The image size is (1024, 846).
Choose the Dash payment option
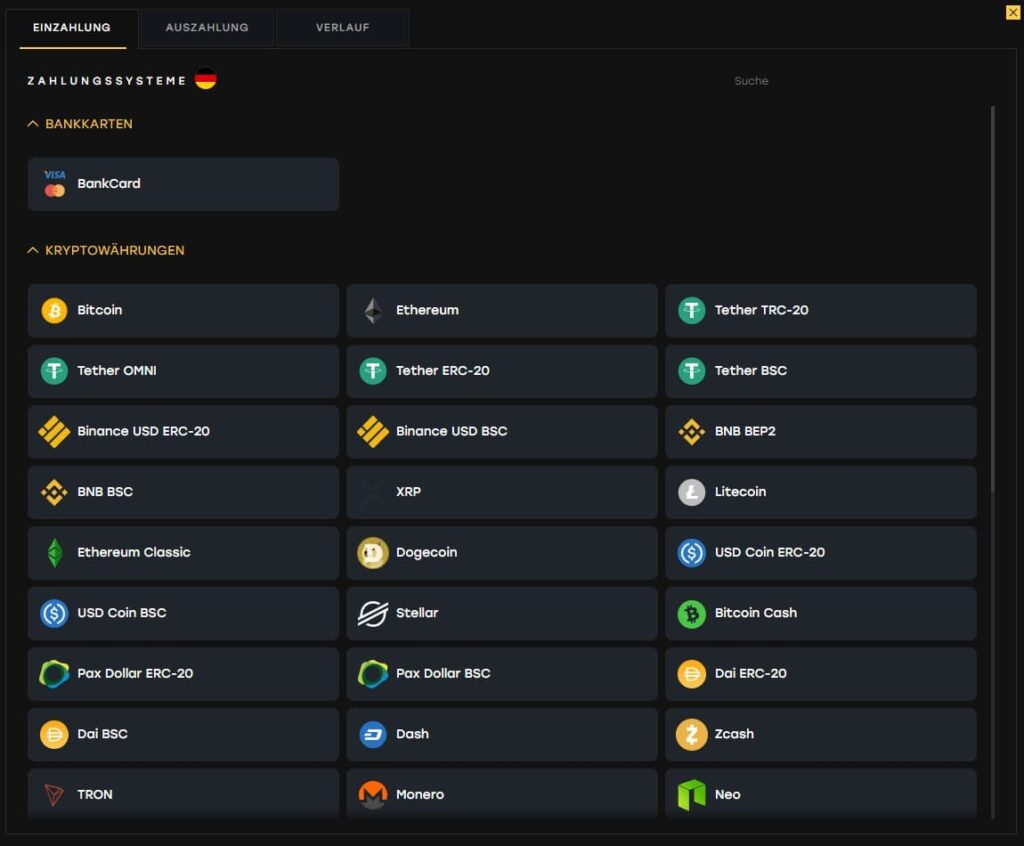(x=501, y=734)
